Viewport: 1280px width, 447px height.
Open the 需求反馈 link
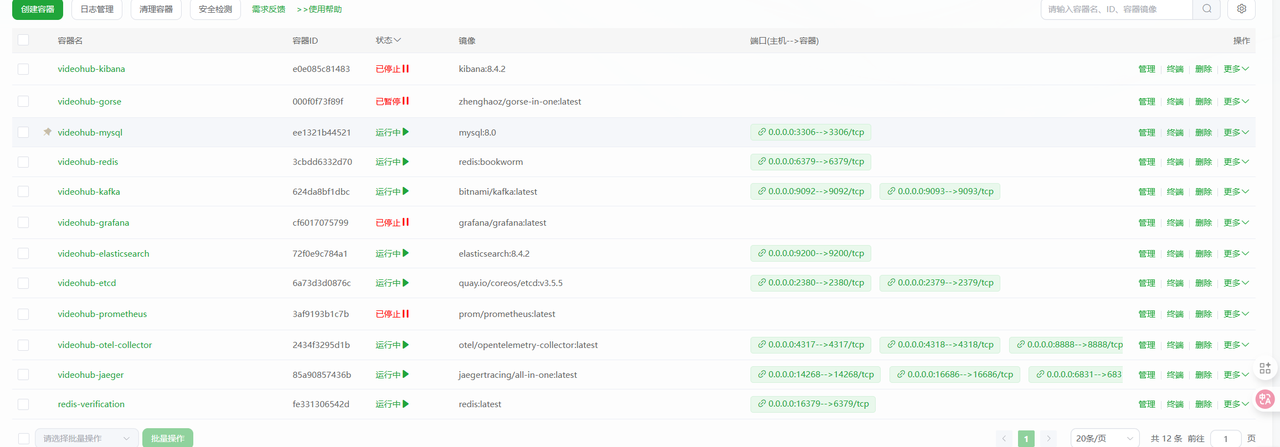pyautogui.click(x=268, y=9)
